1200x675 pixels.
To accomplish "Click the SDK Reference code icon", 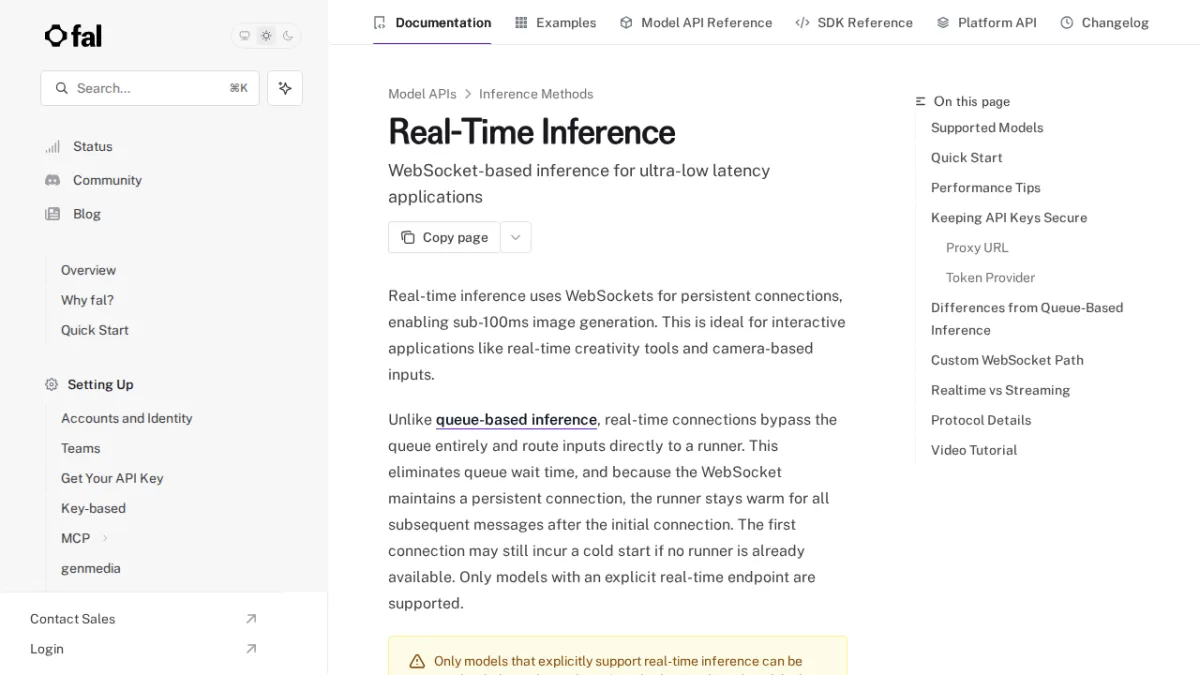I will [802, 22].
